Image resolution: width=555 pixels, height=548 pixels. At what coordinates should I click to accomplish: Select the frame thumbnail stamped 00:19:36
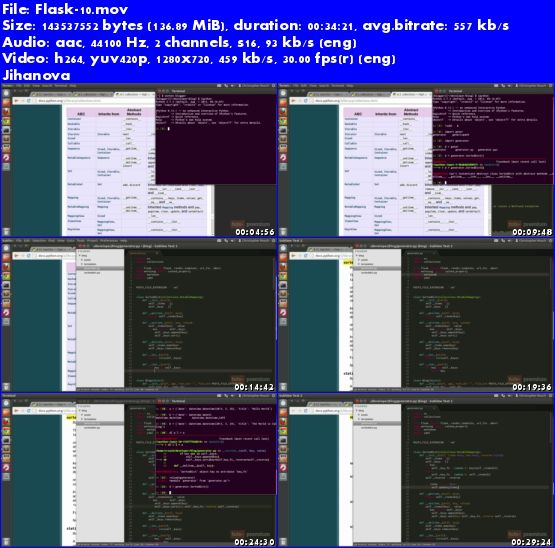pyautogui.click(x=416, y=315)
